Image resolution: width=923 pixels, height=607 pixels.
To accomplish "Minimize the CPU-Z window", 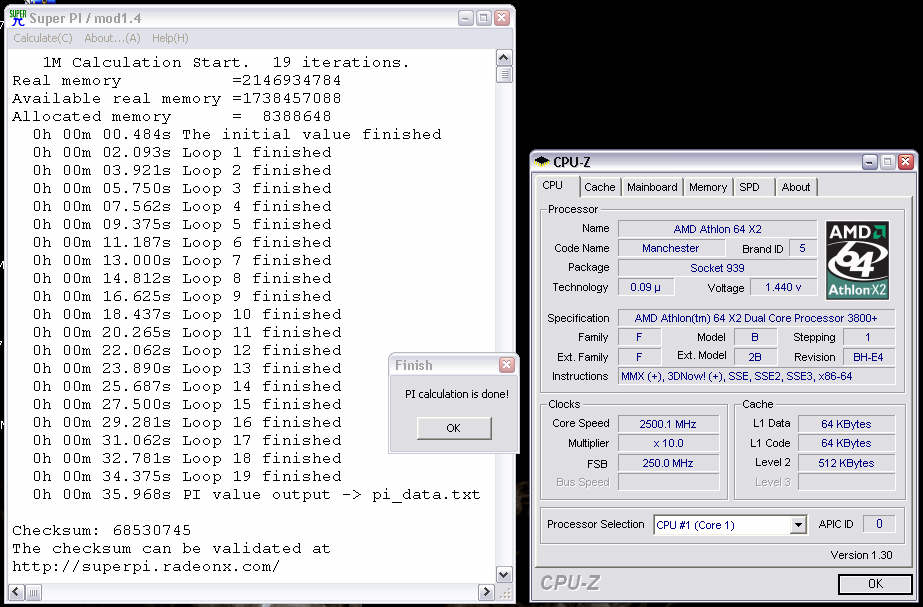I will (870, 162).
